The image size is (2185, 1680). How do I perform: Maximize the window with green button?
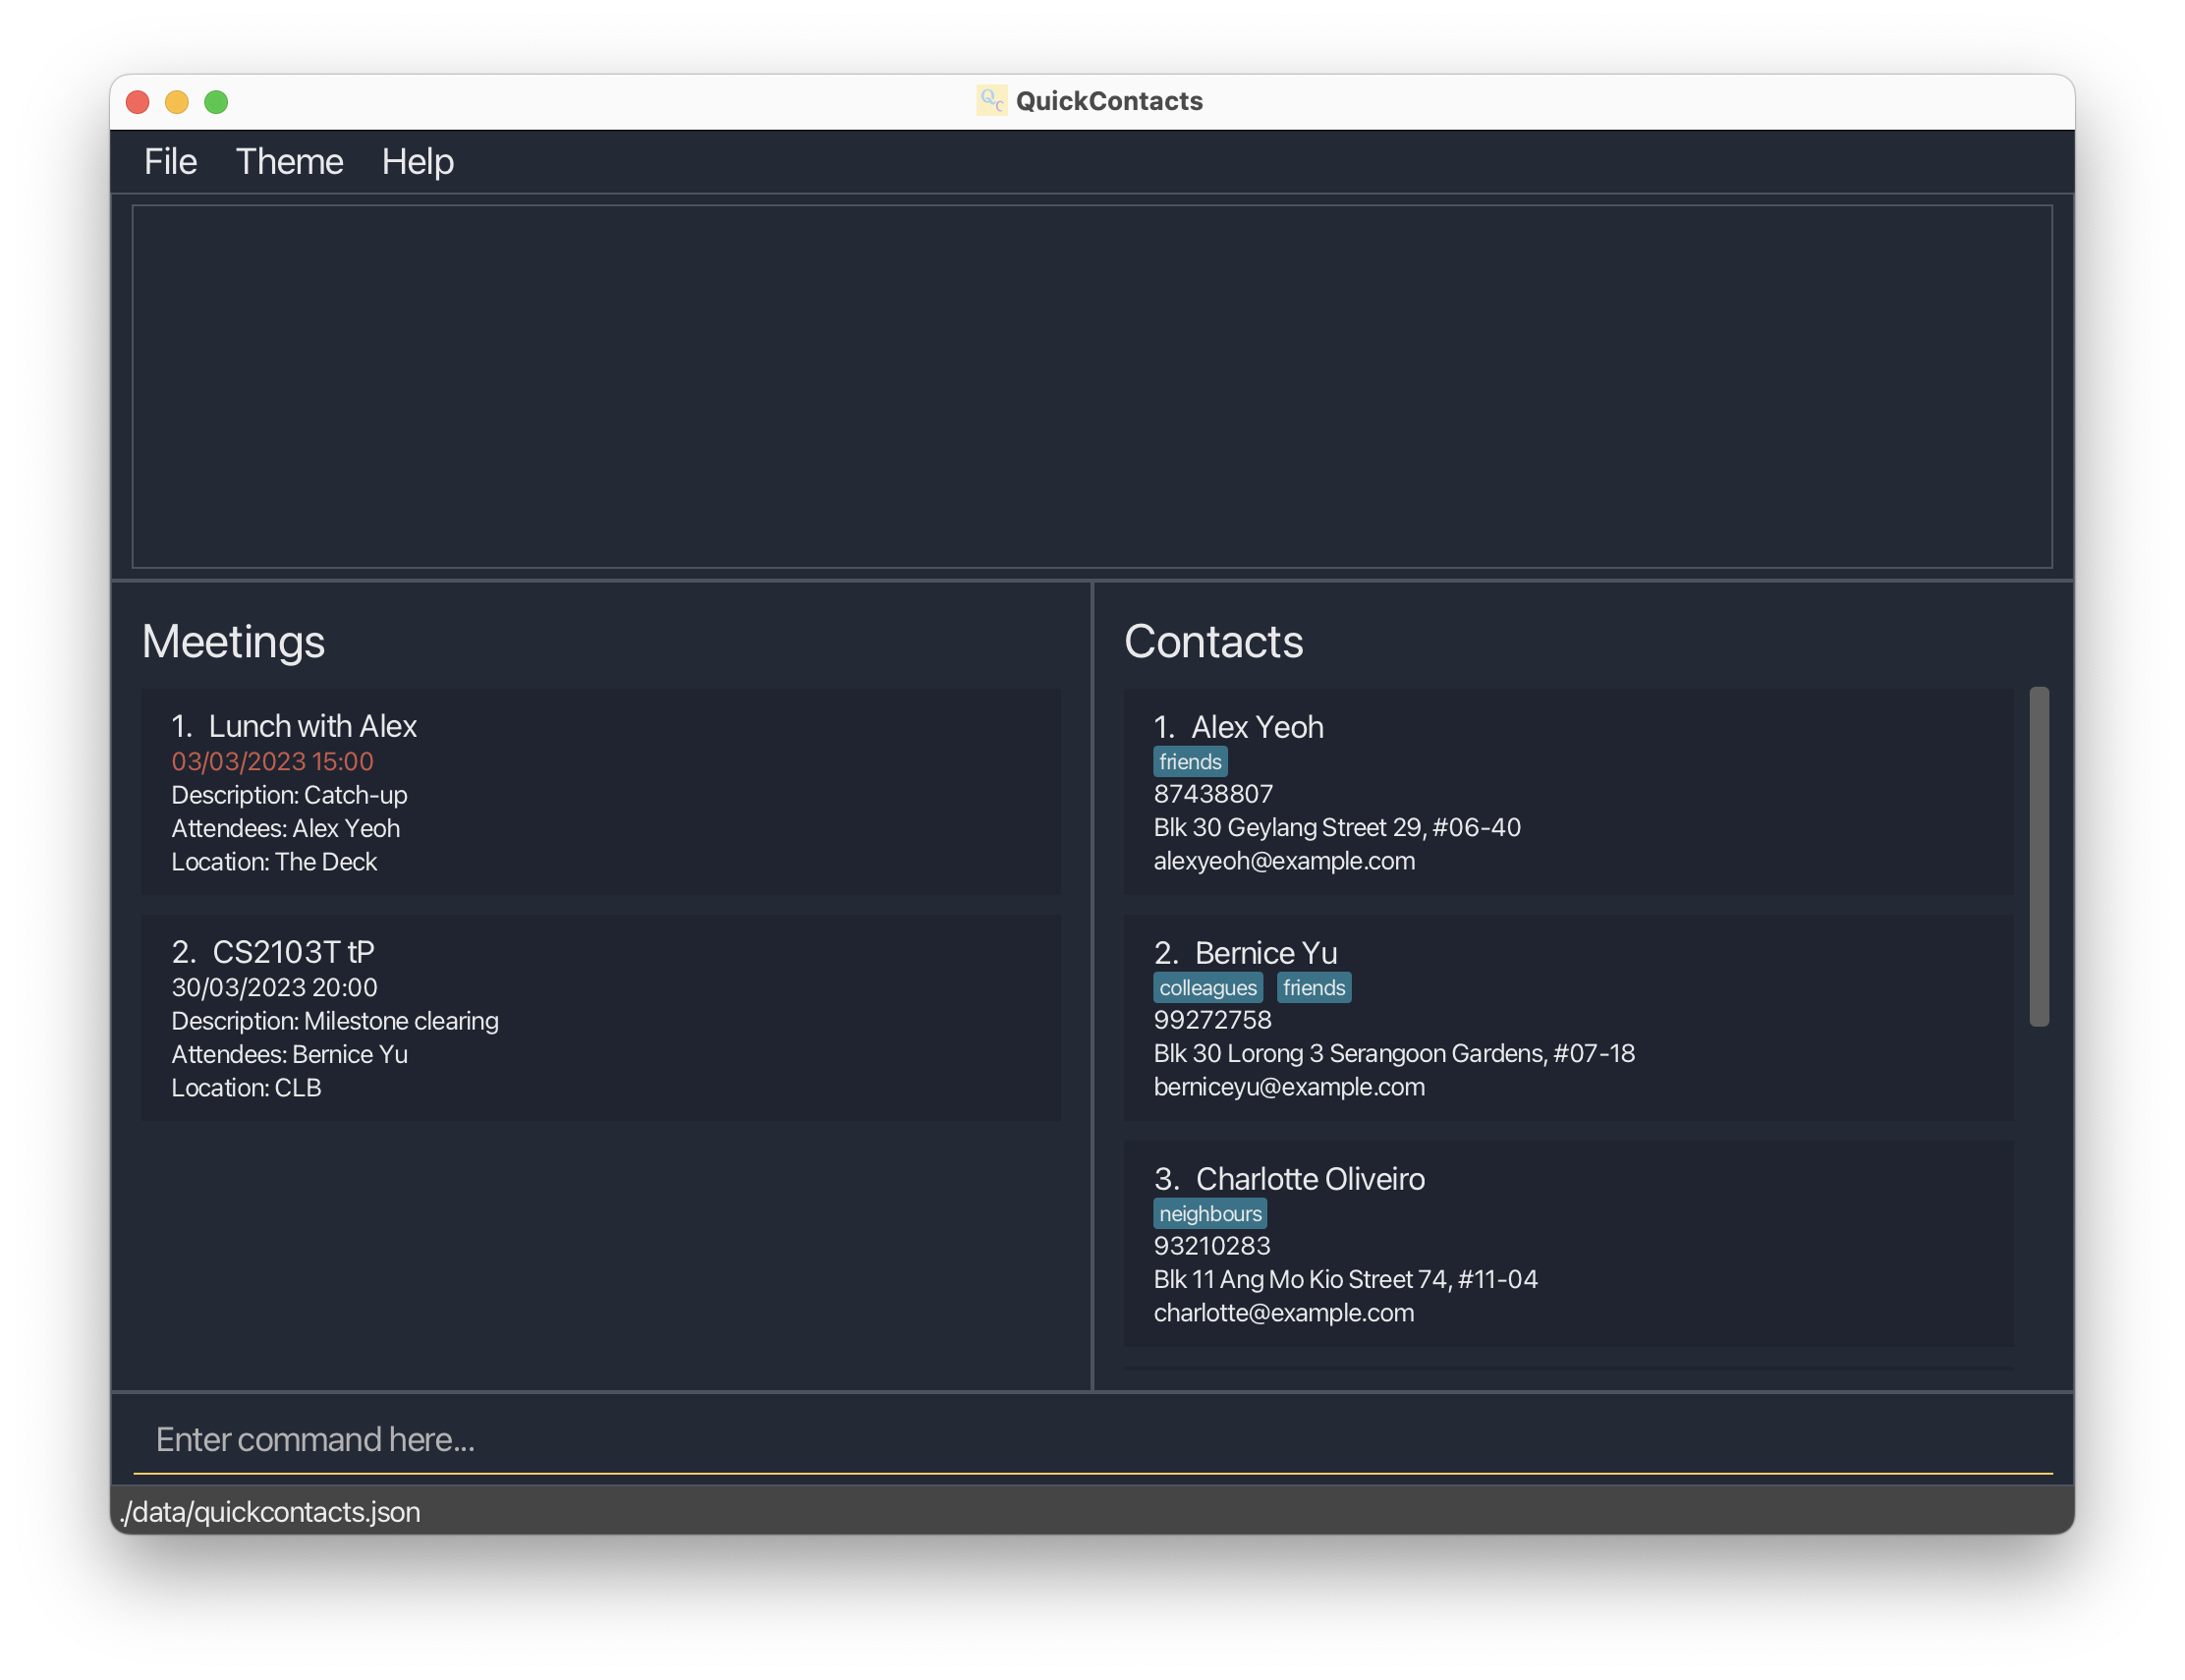coord(216,102)
